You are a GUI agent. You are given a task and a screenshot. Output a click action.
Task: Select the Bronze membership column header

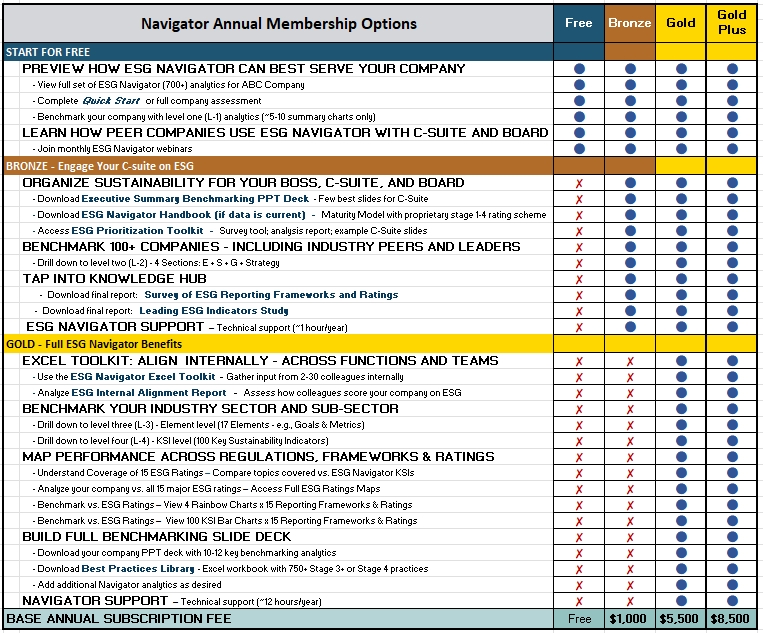click(x=630, y=23)
